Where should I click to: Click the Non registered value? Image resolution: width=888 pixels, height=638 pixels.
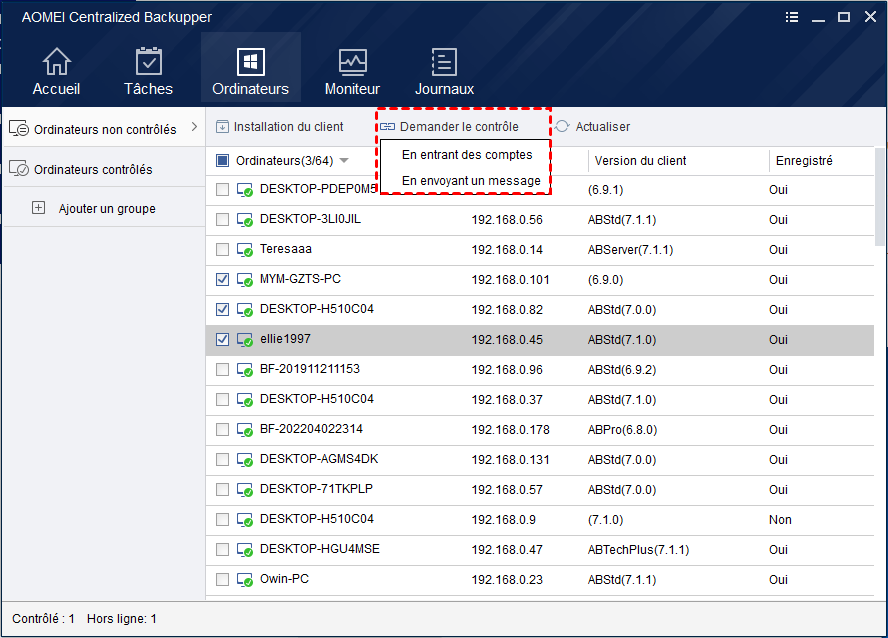(x=780, y=520)
